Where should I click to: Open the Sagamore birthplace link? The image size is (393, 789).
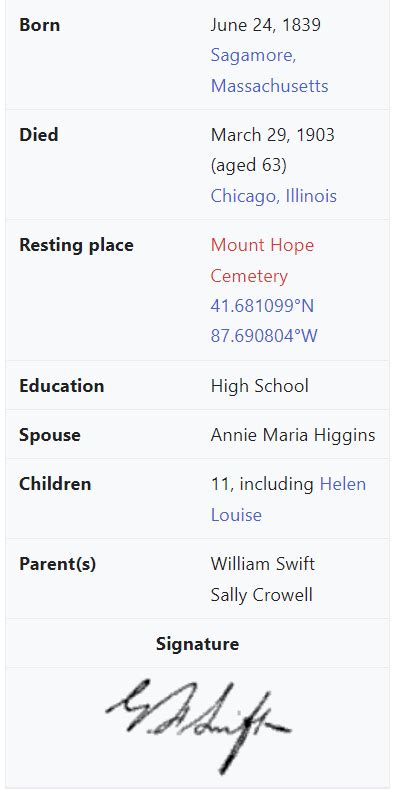click(x=253, y=55)
